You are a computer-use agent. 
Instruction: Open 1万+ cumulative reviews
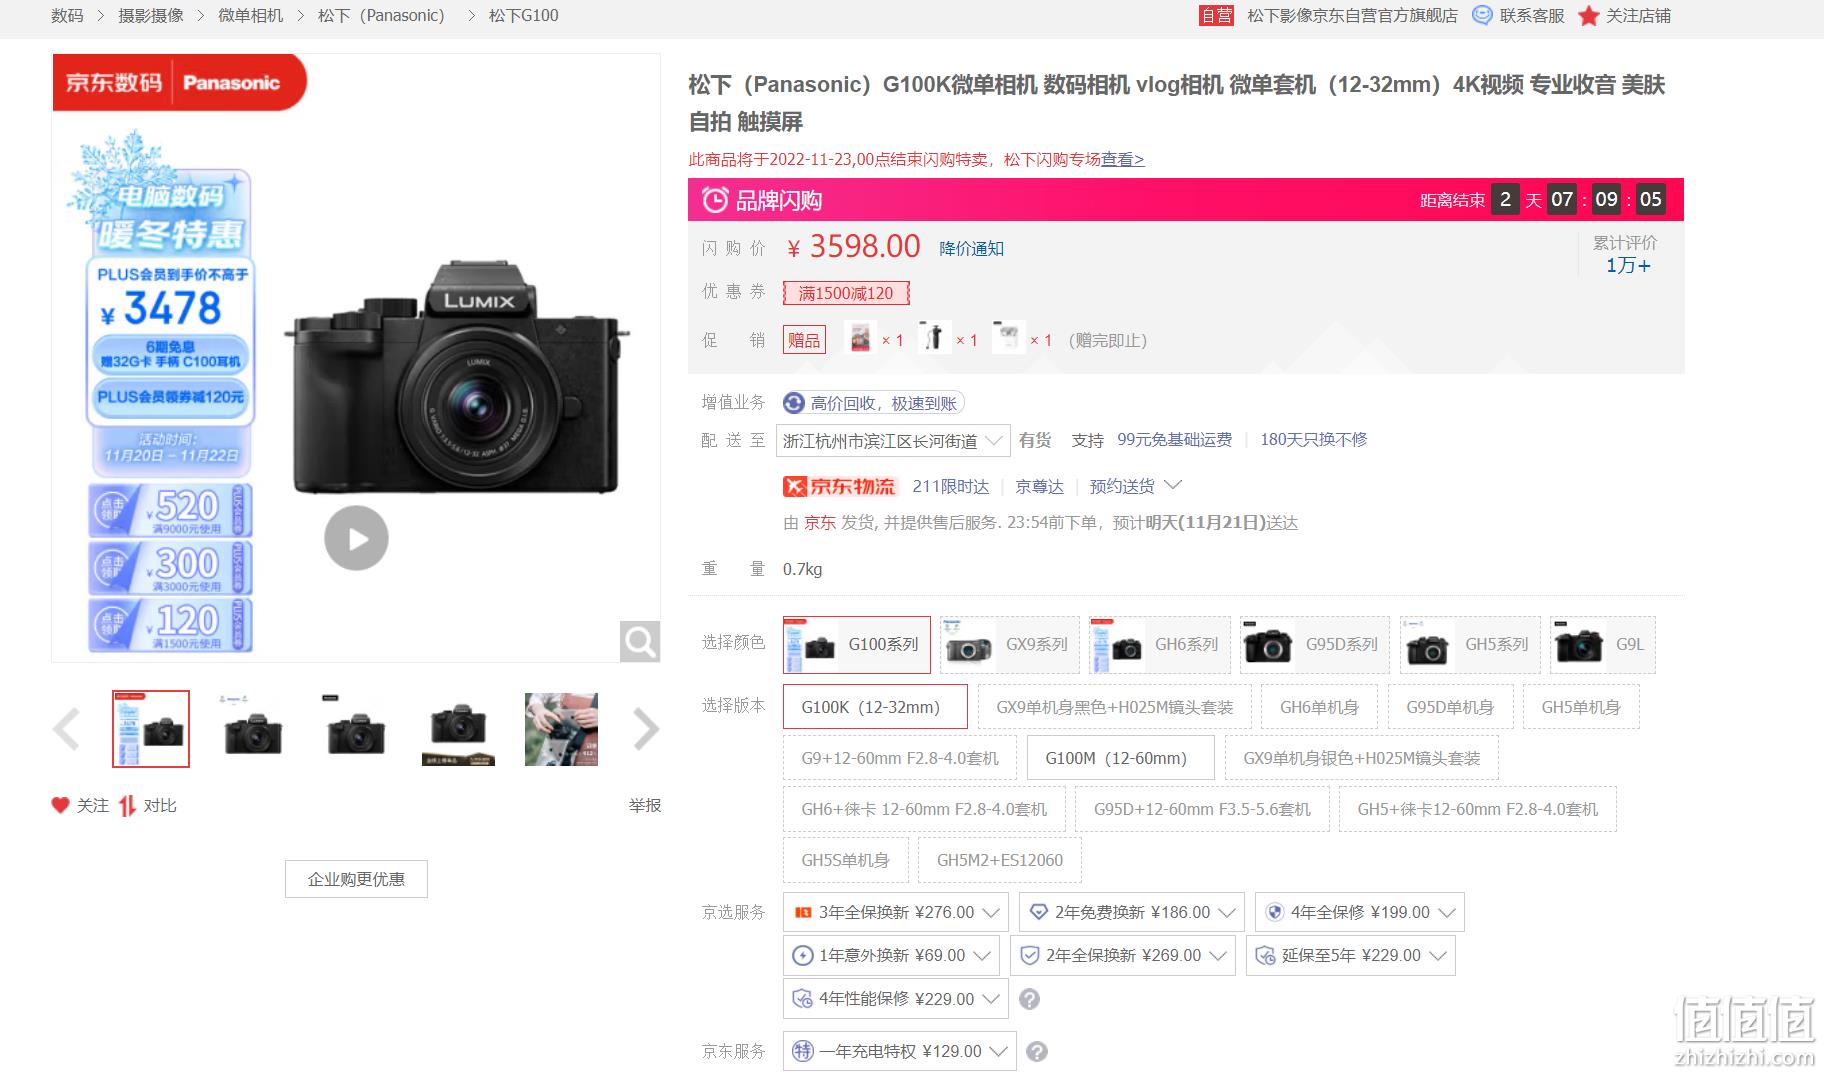point(1627,265)
